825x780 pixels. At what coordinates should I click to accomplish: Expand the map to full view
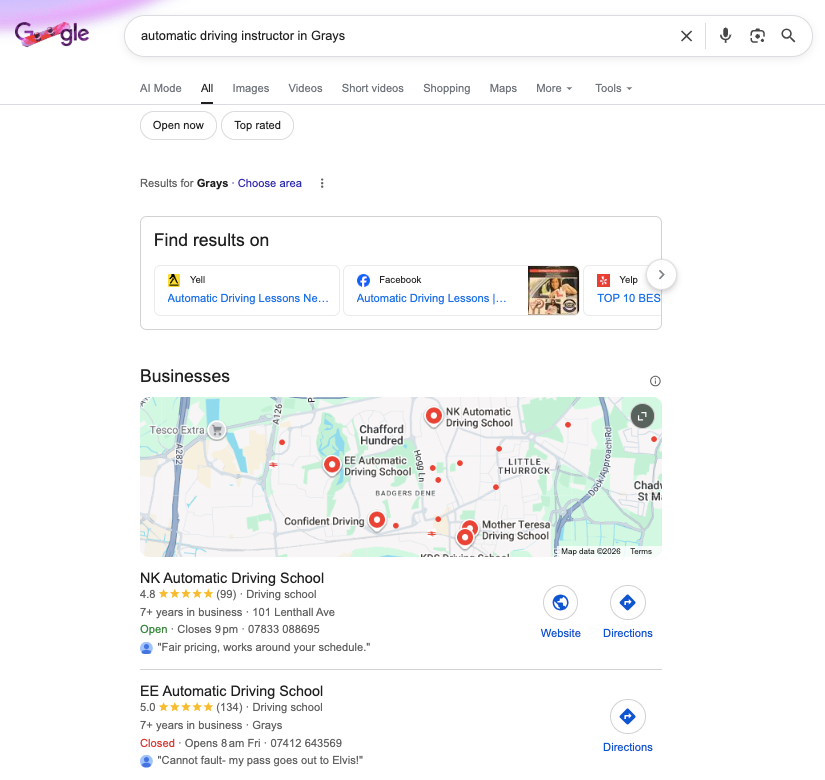coord(642,416)
